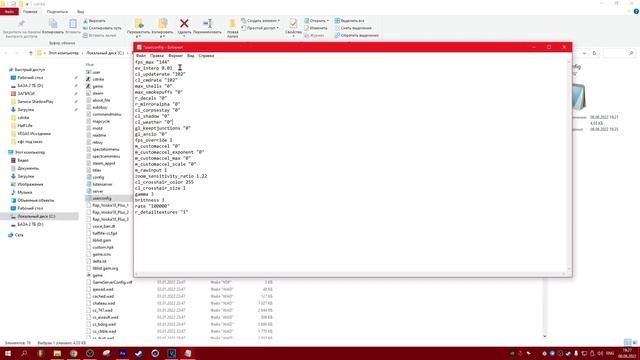Image resolution: width=640 pixels, height=360 pixels.
Task: Select the autobuy file in the file list
Action: click(x=100, y=107)
